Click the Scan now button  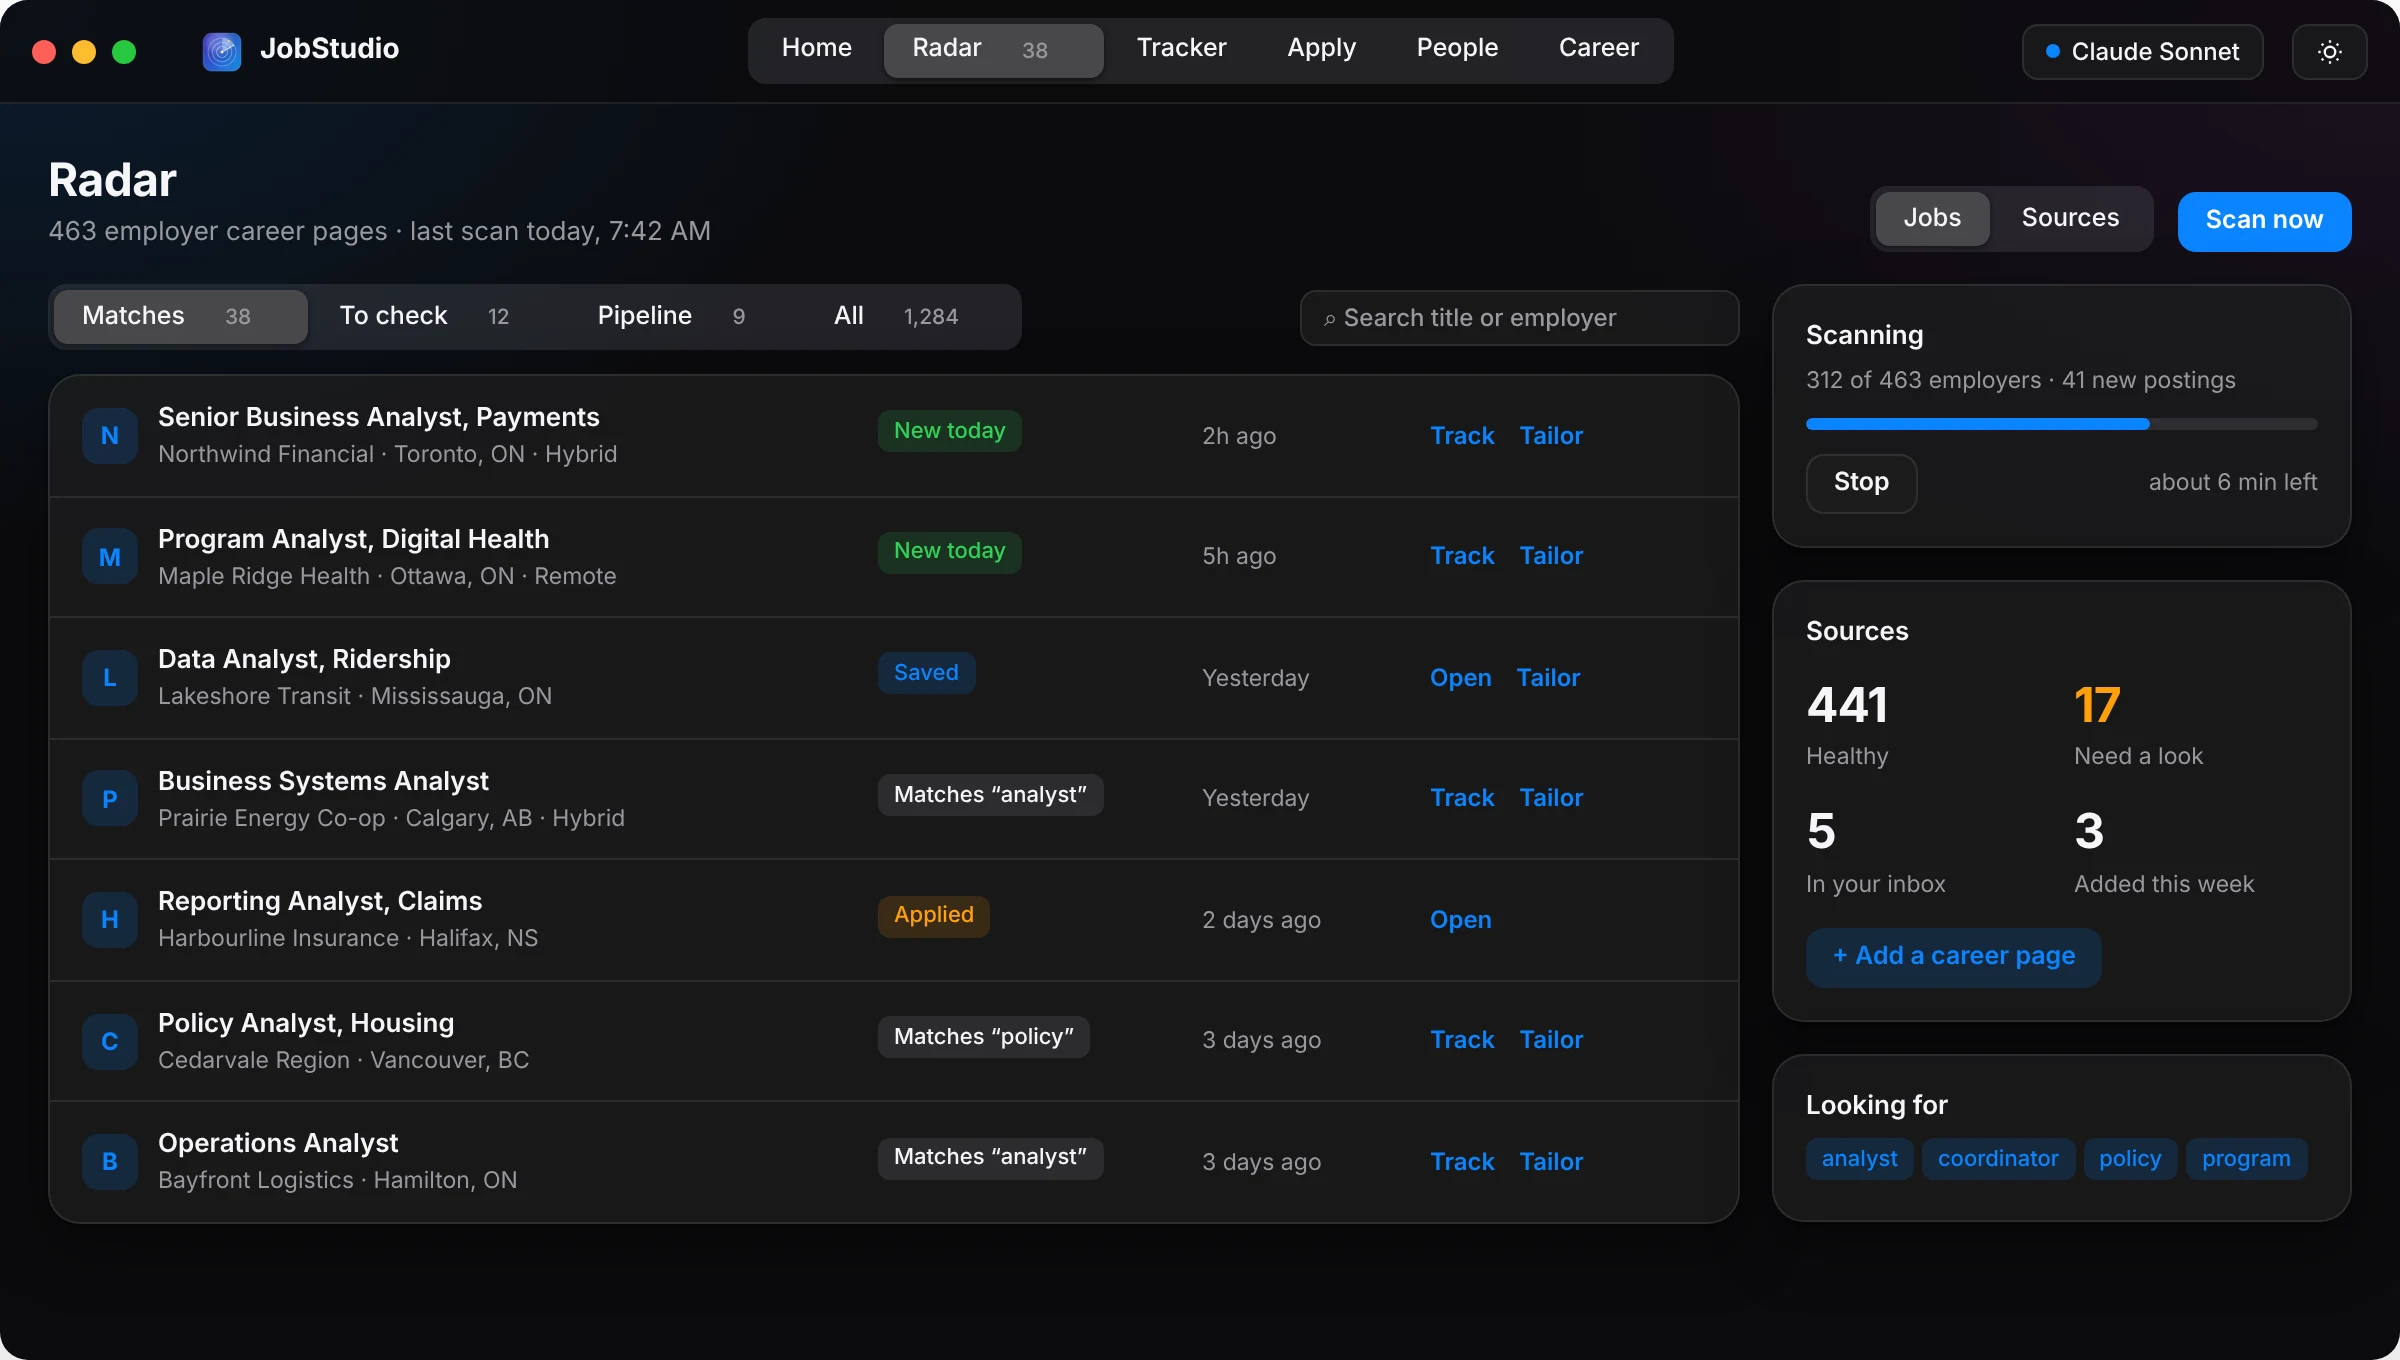pyautogui.click(x=2264, y=221)
